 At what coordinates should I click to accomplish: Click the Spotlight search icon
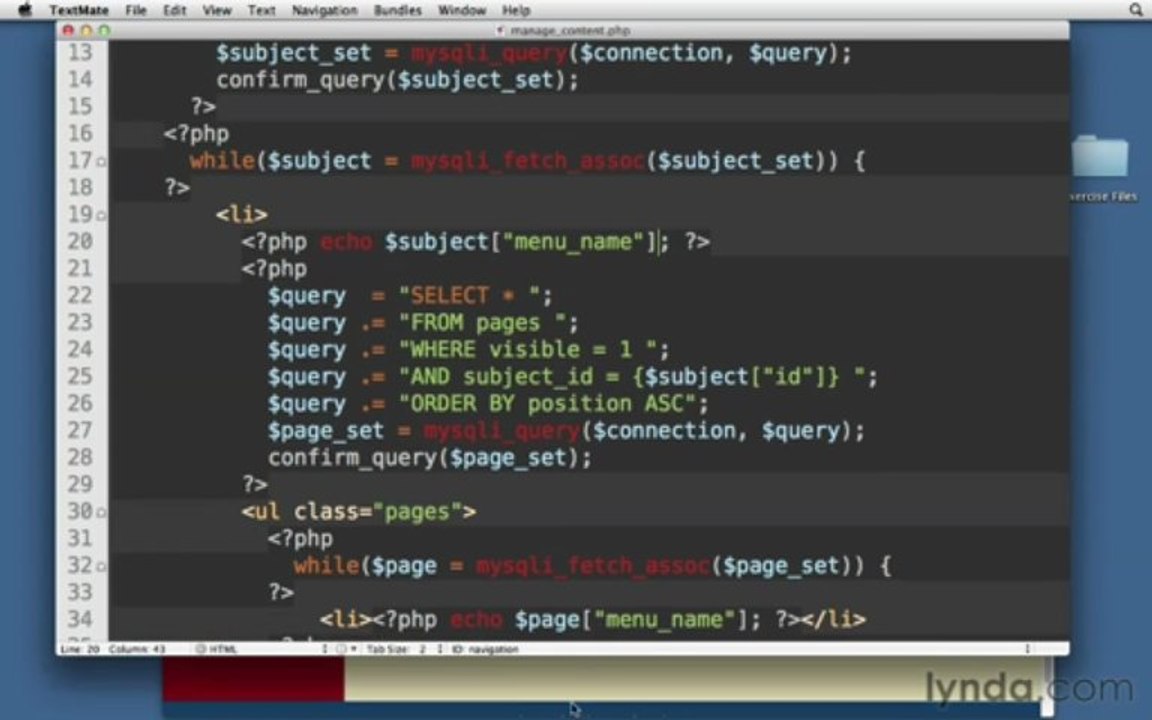tap(1136, 10)
